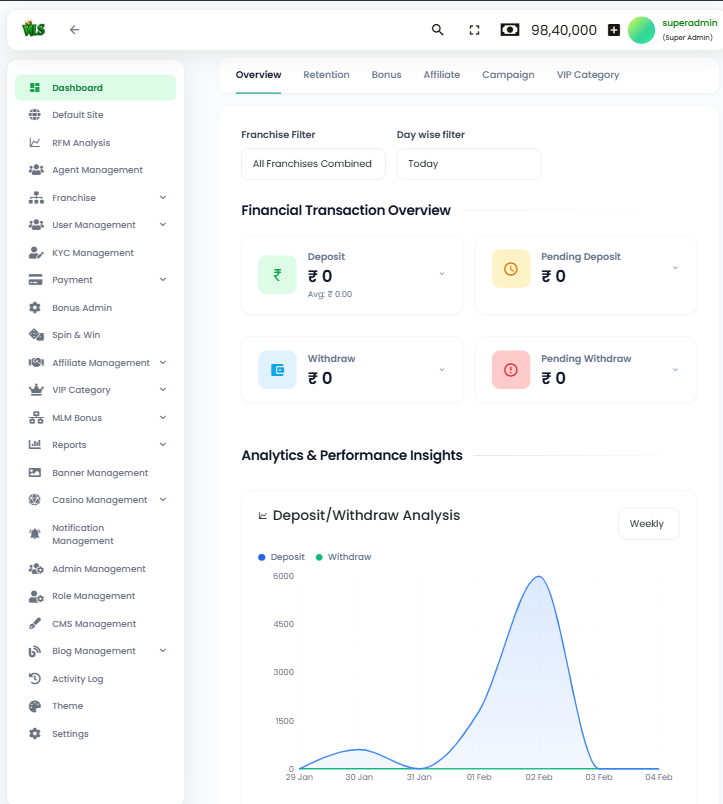Open the Franchise Filter dropdown

(313, 164)
